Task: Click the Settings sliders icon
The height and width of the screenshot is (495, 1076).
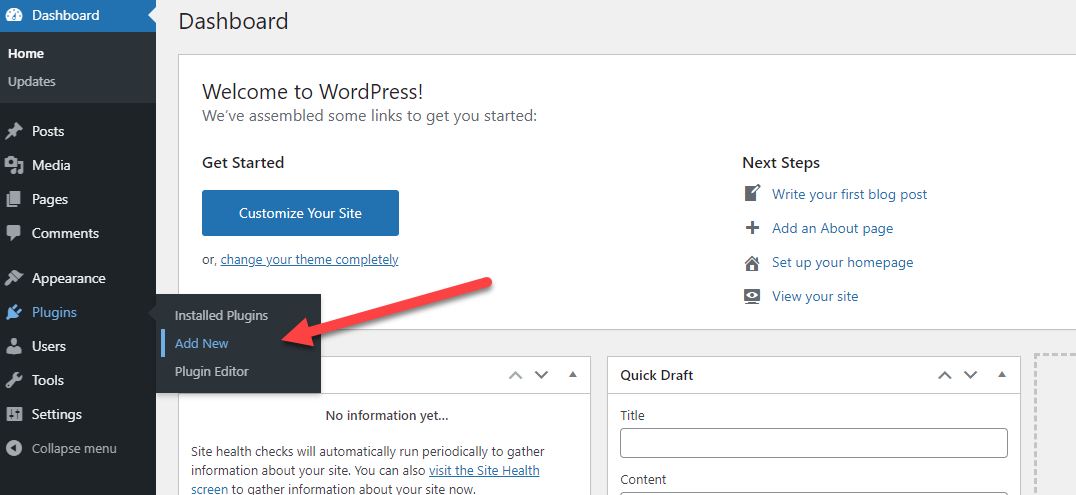Action: click(x=14, y=414)
